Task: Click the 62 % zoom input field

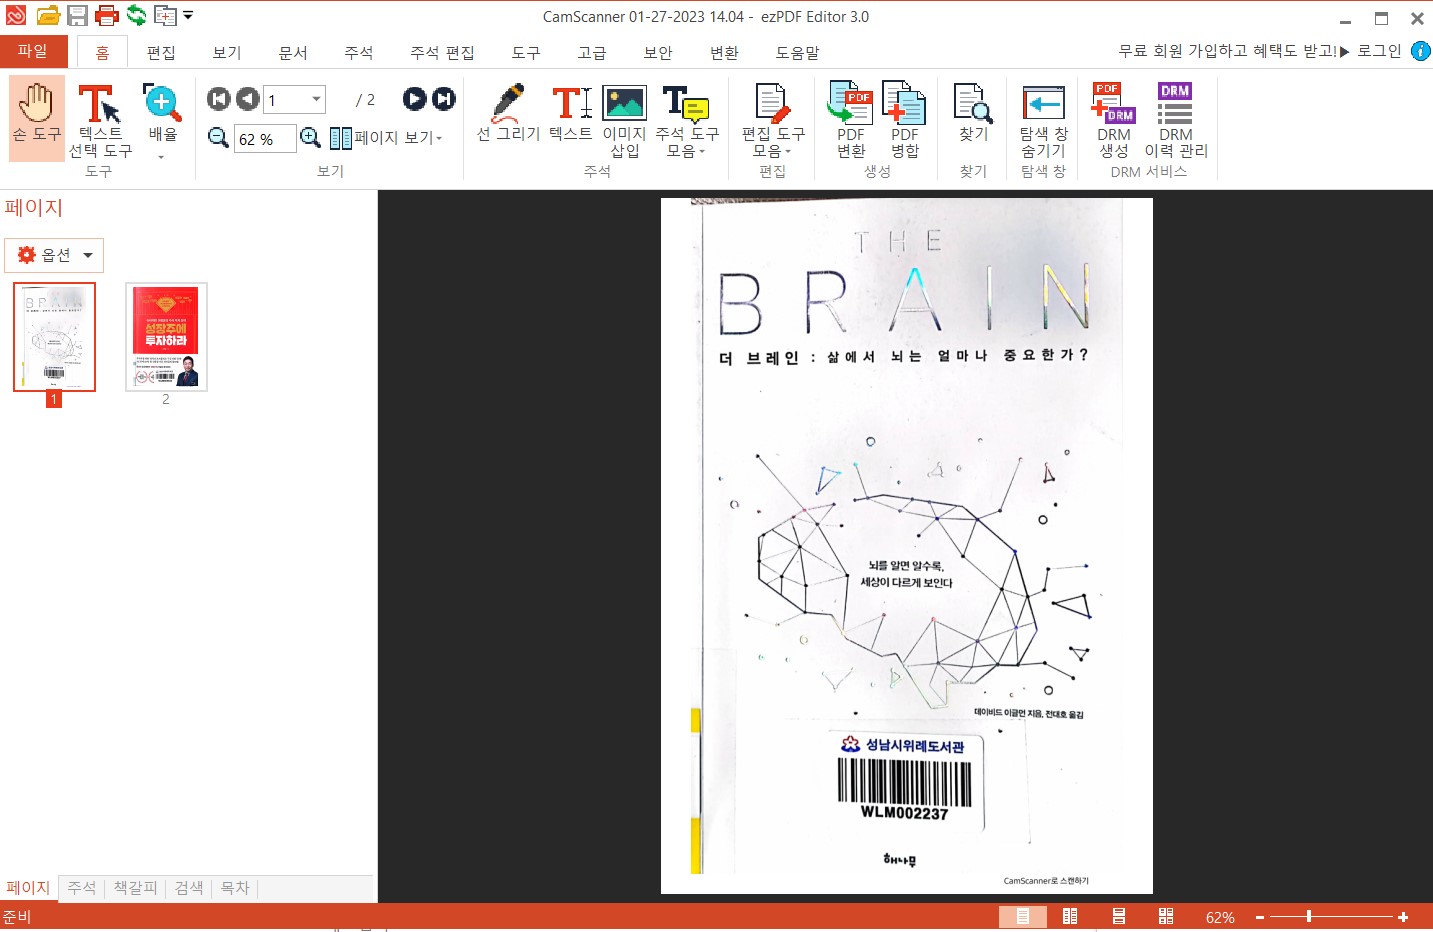Action: [x=265, y=139]
